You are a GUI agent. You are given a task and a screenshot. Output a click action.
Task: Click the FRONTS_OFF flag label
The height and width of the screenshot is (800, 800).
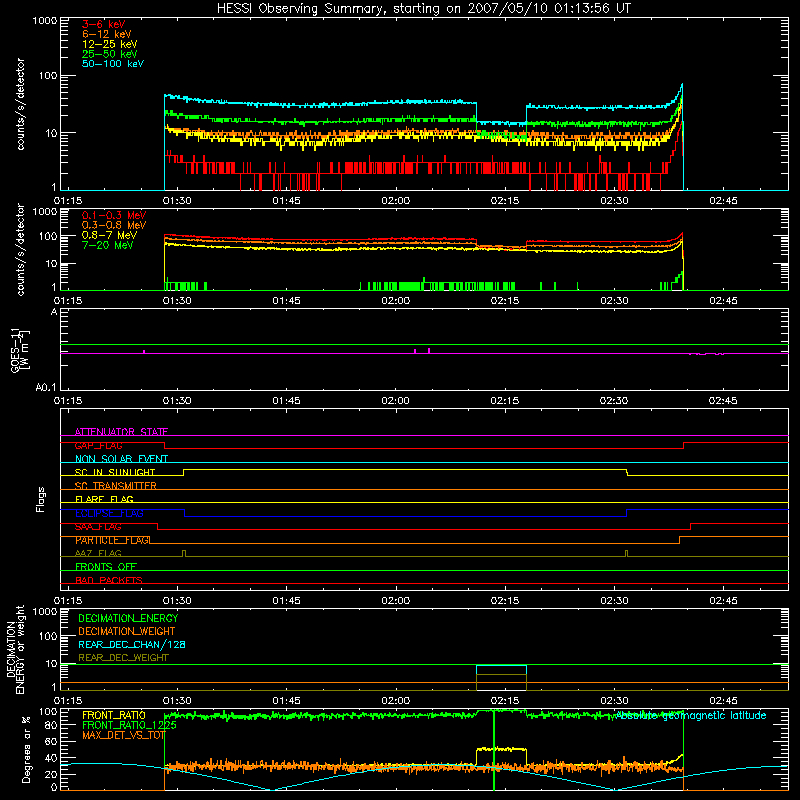106,567
